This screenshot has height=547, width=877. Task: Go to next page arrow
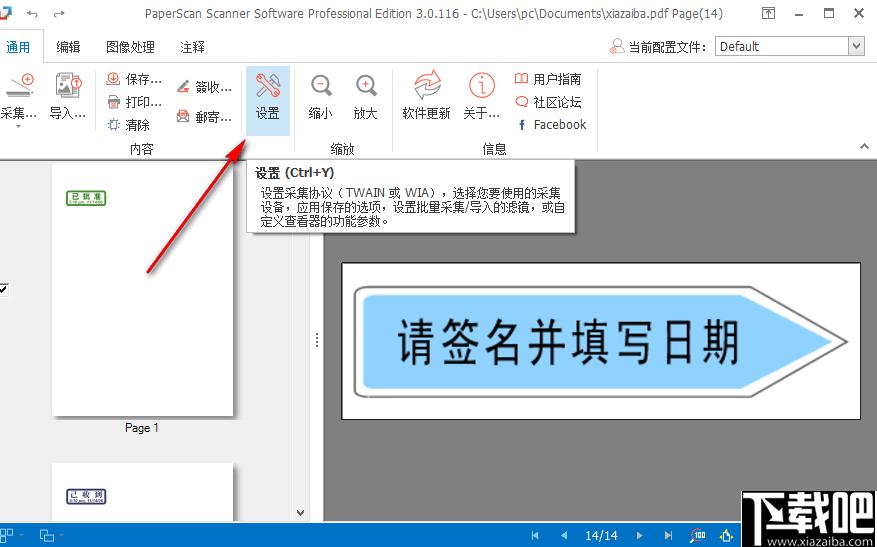[640, 535]
